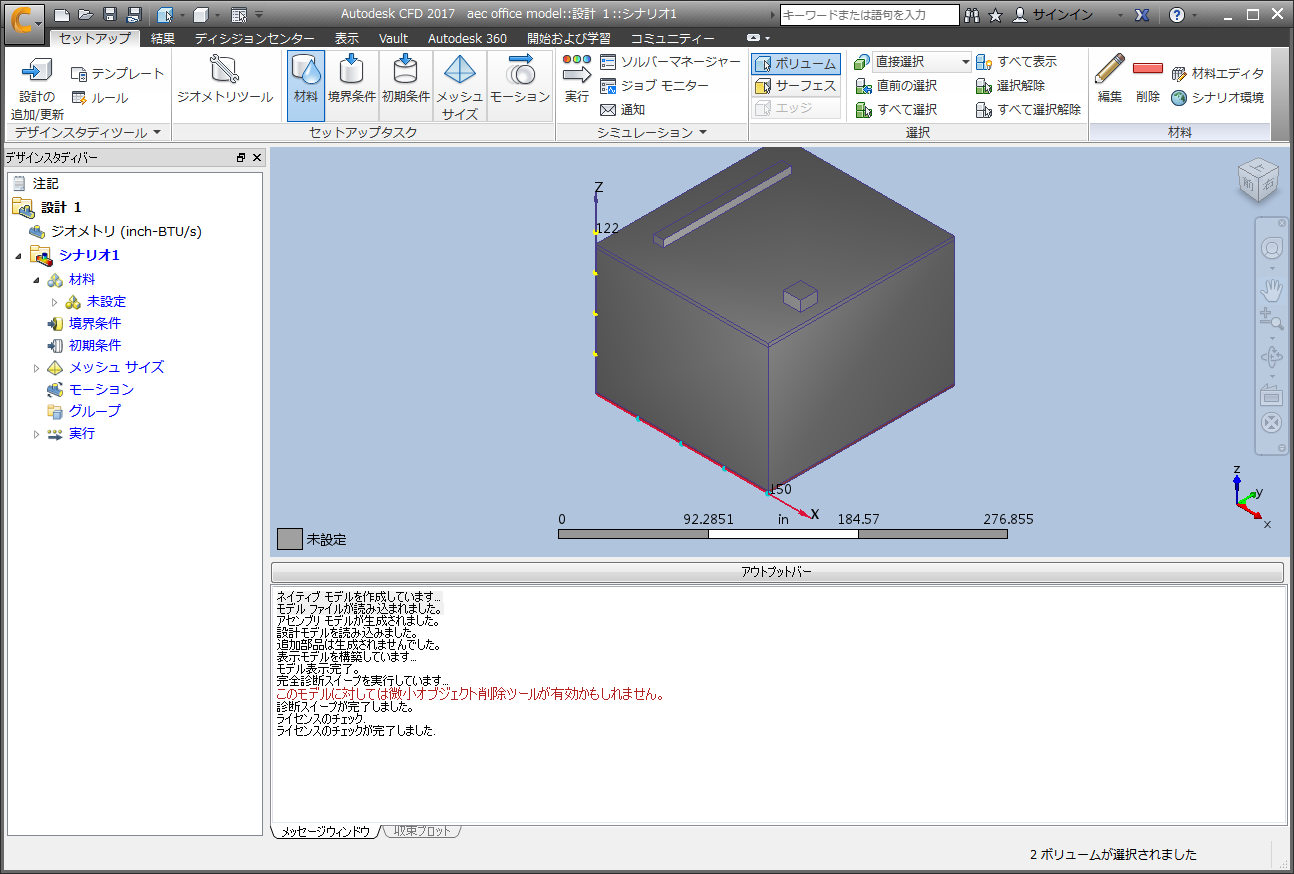Collapse the 材料 tree node
The height and width of the screenshot is (874, 1294).
(x=37, y=280)
